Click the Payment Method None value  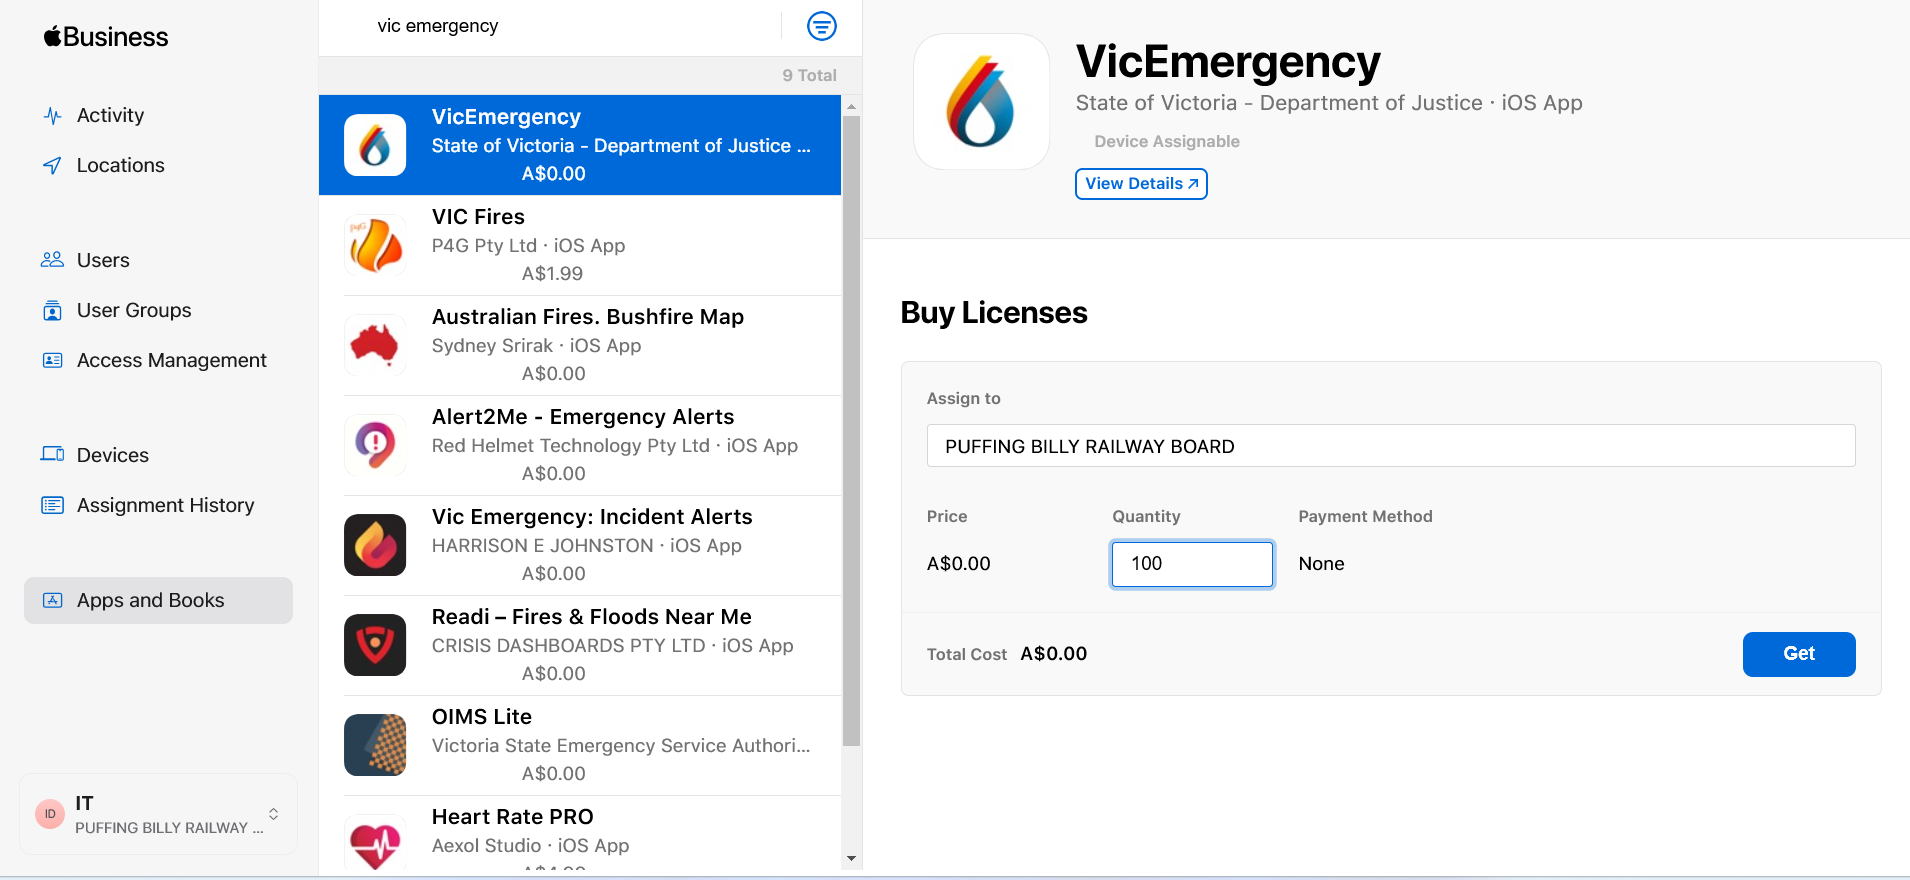1321,564
